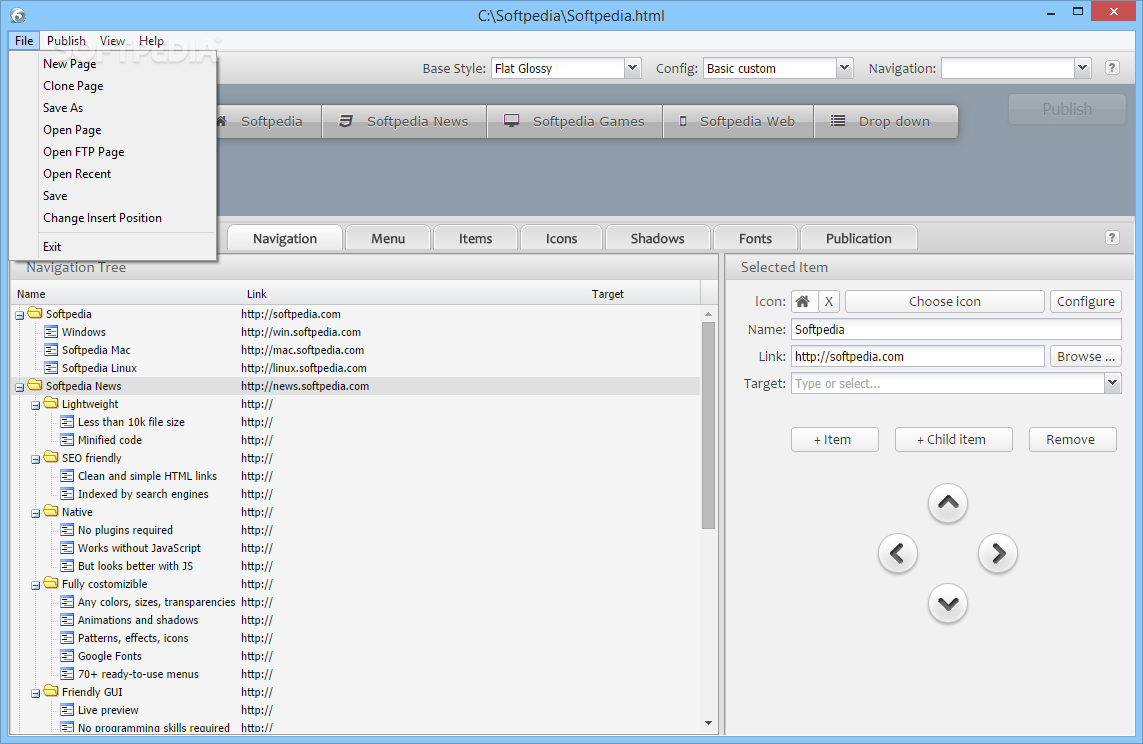Collapse the Lightweight tree node
Image resolution: width=1143 pixels, height=744 pixels.
coord(36,405)
